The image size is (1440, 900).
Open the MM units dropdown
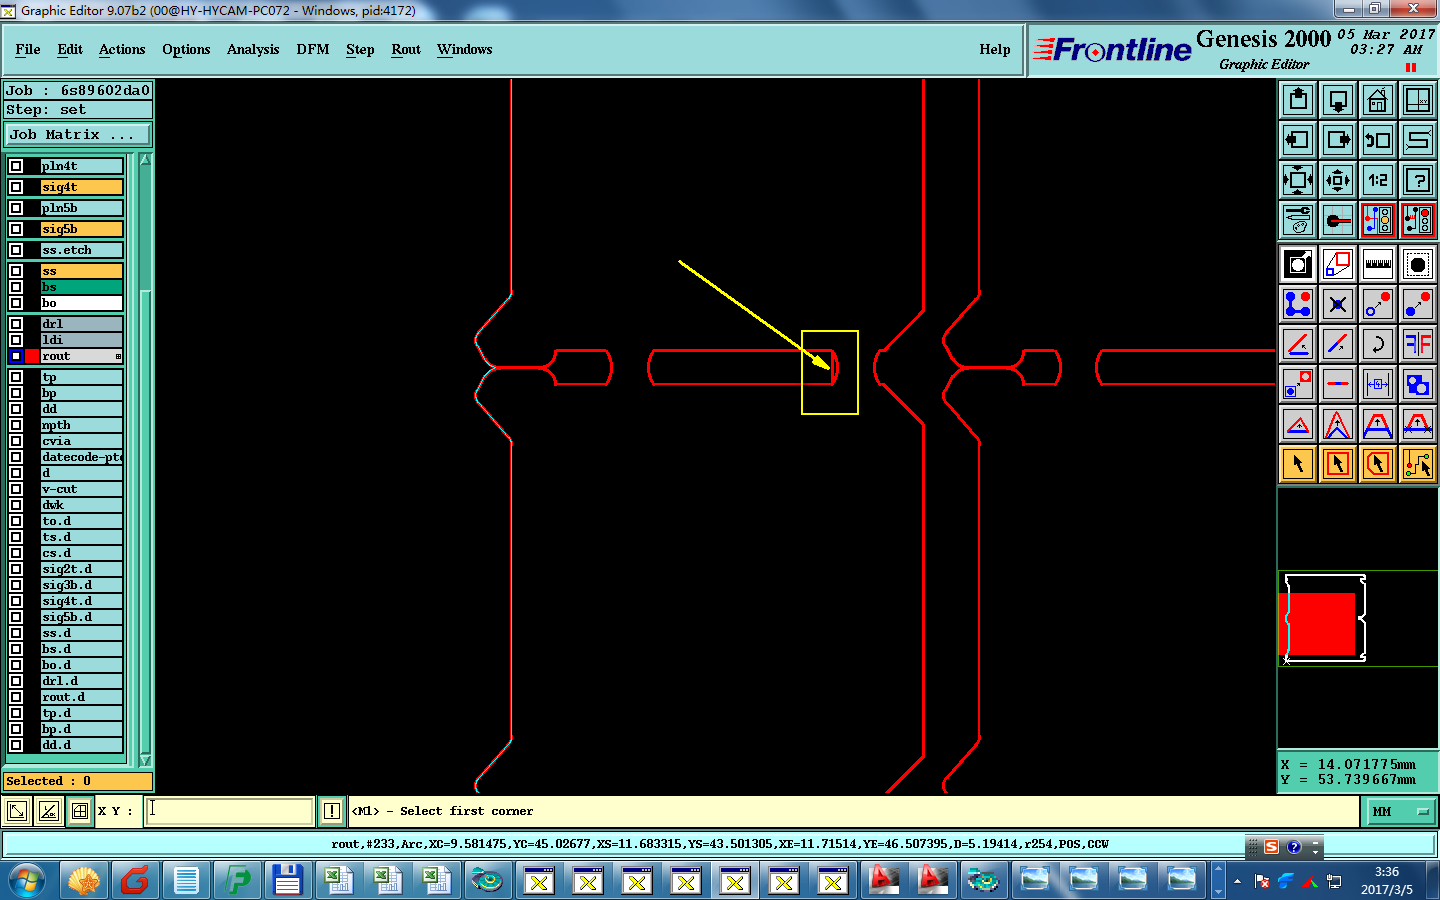click(x=1401, y=811)
